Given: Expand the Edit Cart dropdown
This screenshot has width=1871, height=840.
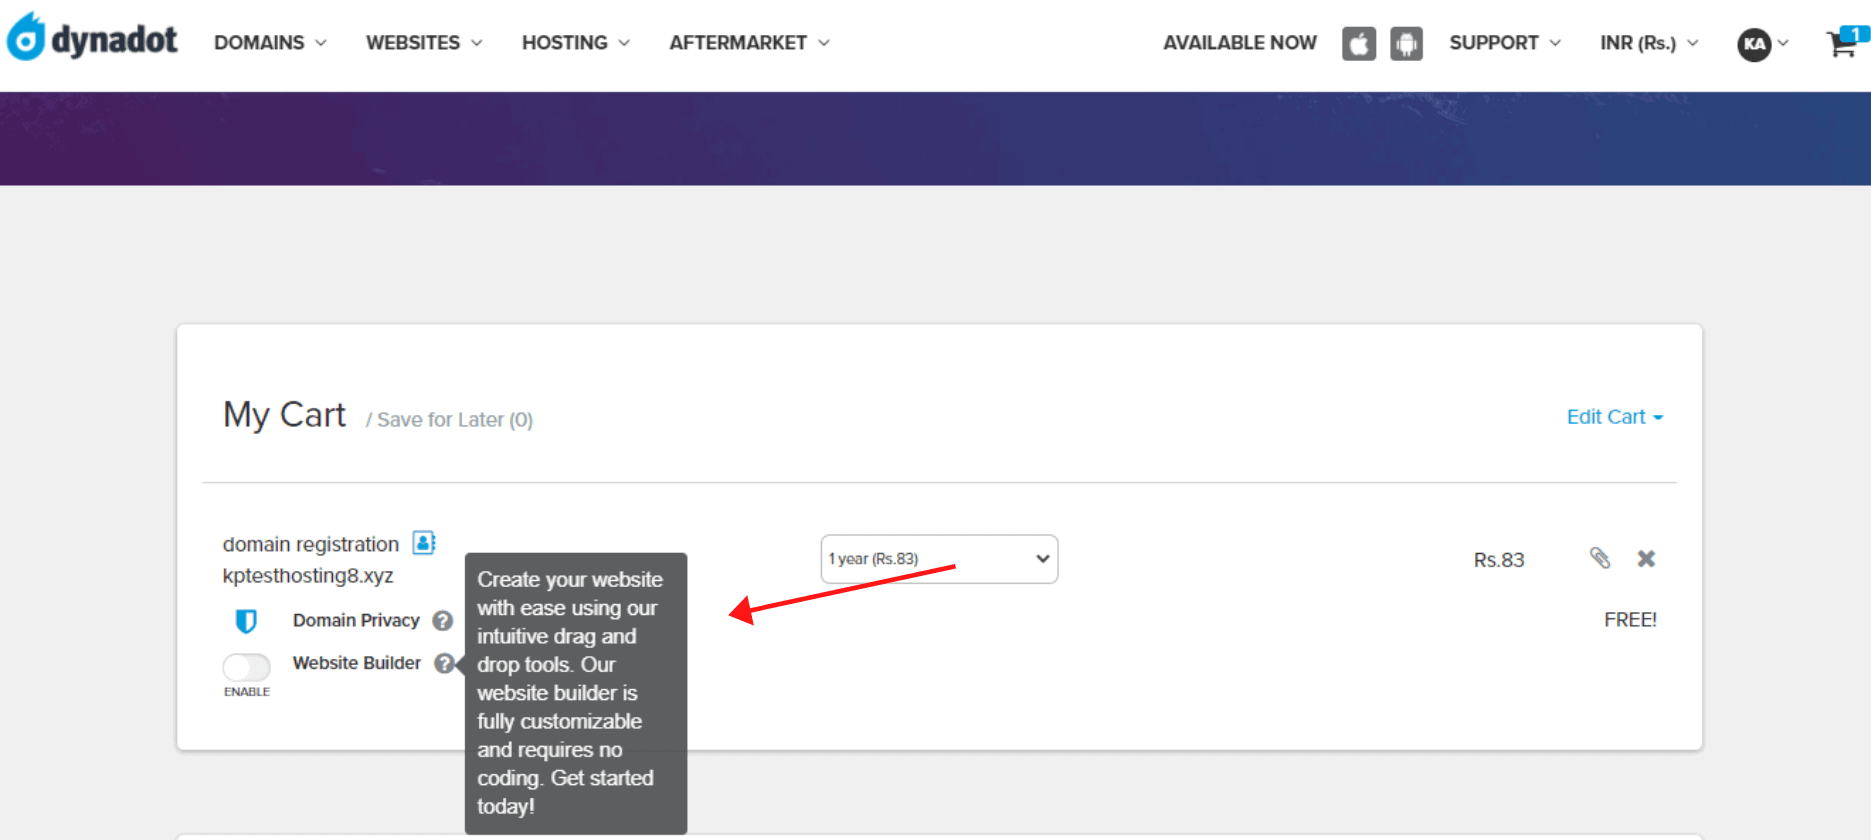Looking at the screenshot, I should (x=1614, y=417).
